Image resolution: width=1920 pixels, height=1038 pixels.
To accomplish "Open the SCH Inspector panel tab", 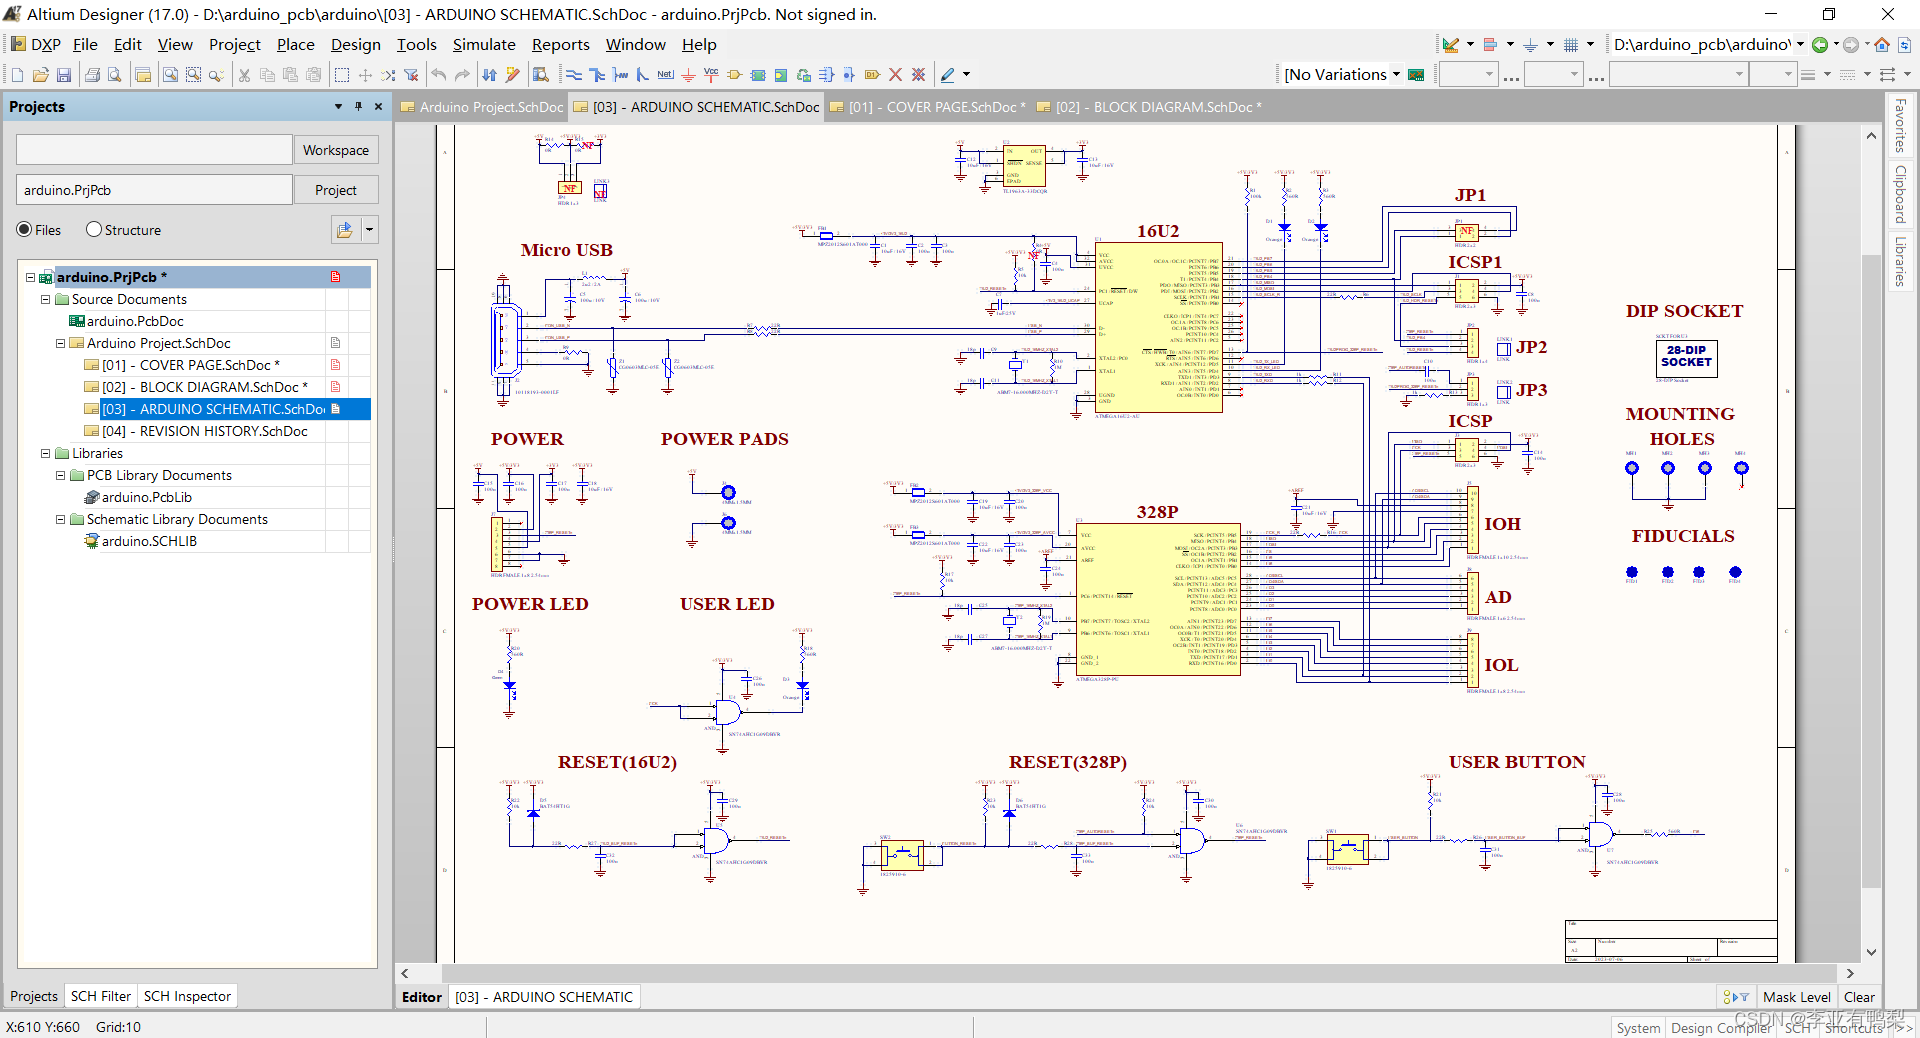I will pos(187,996).
